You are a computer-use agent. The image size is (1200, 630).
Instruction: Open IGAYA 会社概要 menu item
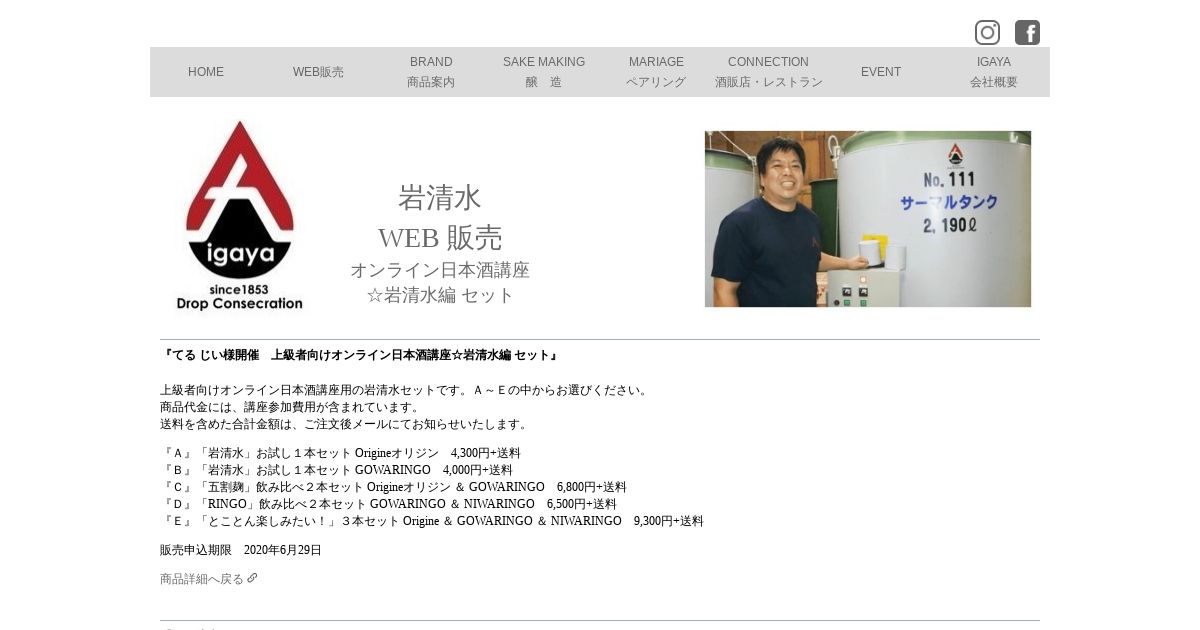993,72
